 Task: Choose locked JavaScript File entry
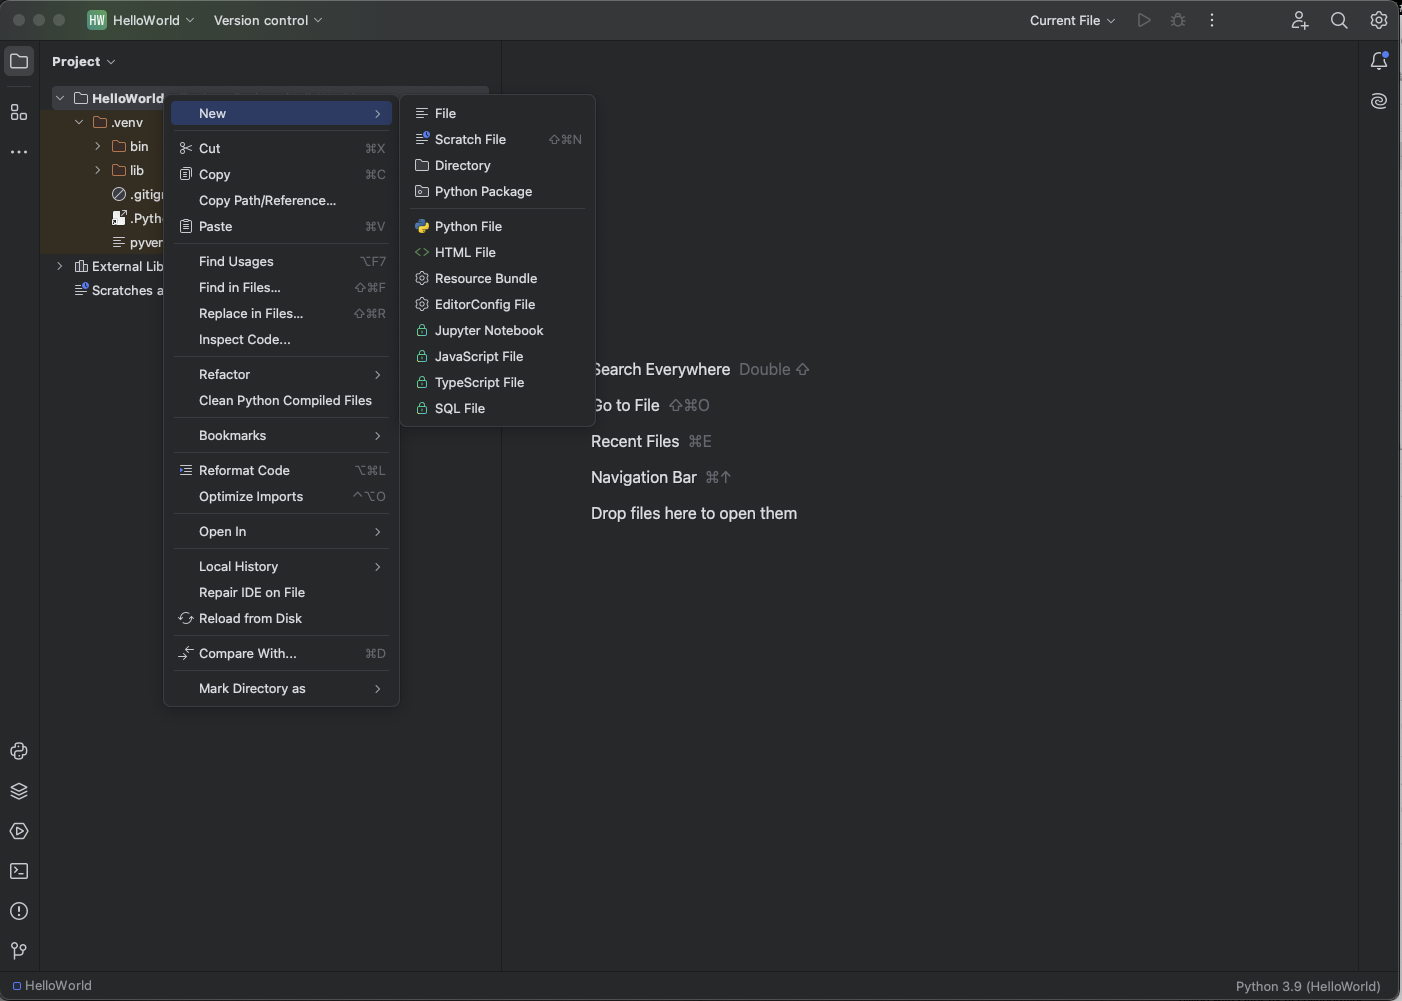[497, 356]
